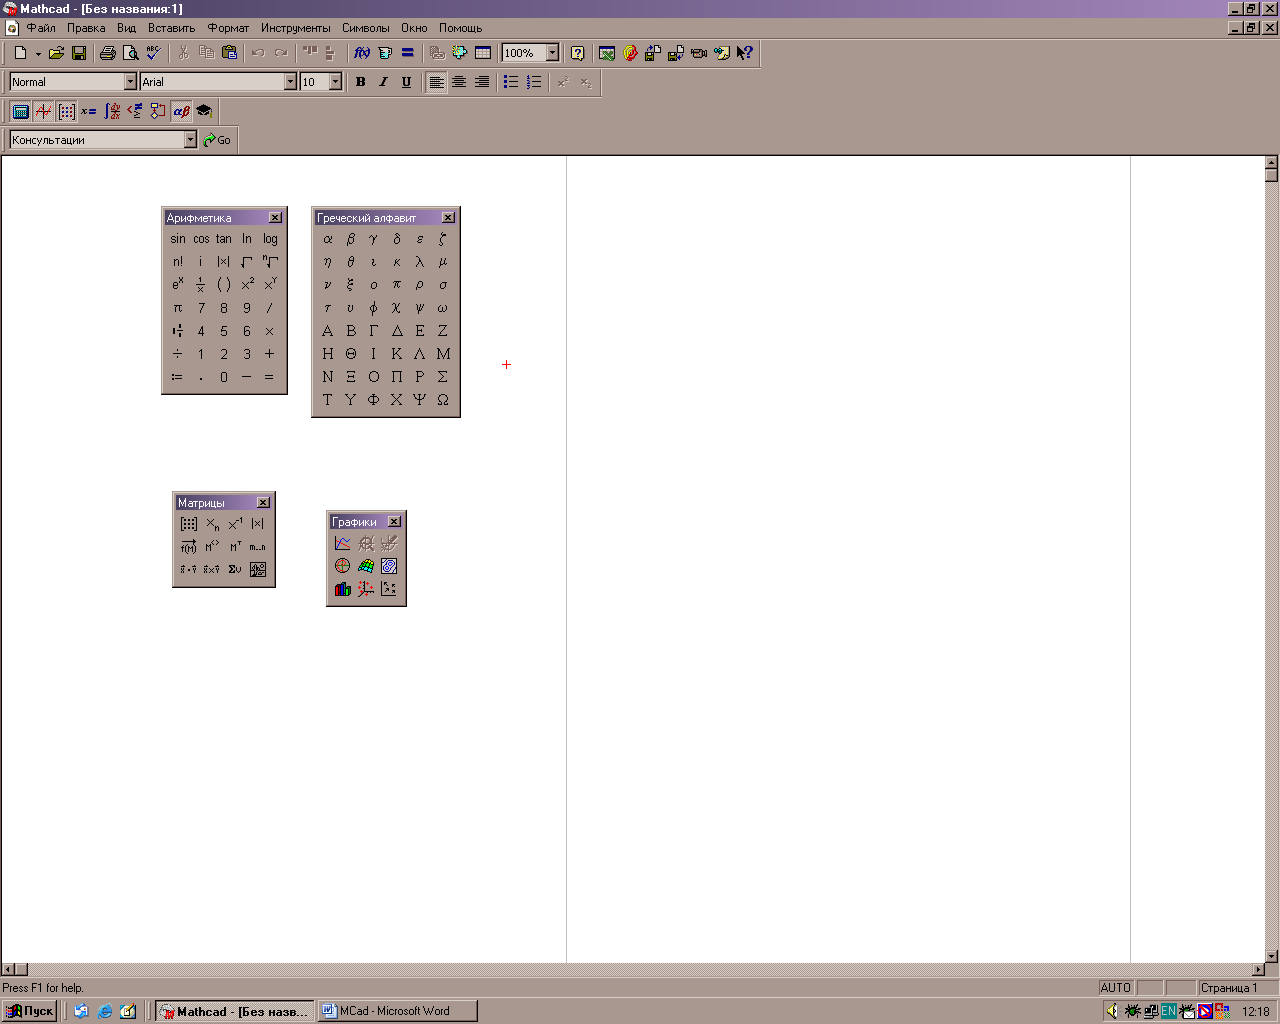The width and height of the screenshot is (1280, 1024).
Task: Toggle Bold formatting
Action: 361,82
